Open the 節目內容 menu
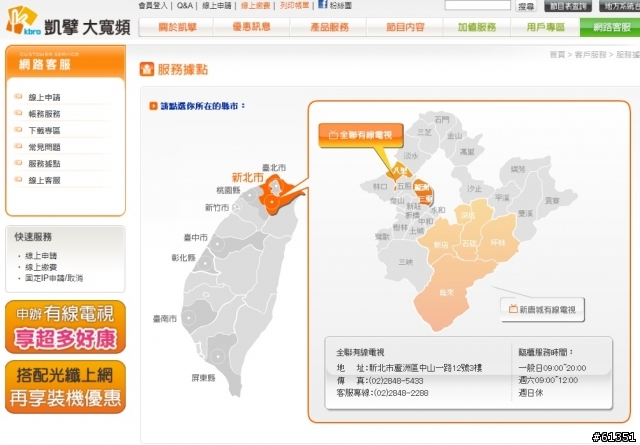This screenshot has width=640, height=445. click(405, 27)
